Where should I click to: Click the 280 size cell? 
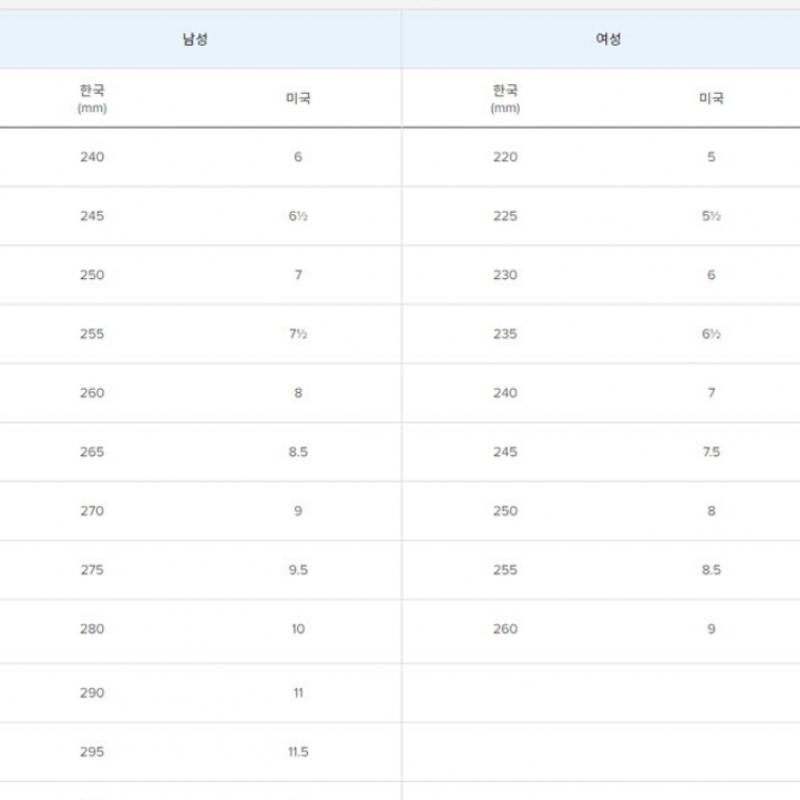tap(92, 629)
